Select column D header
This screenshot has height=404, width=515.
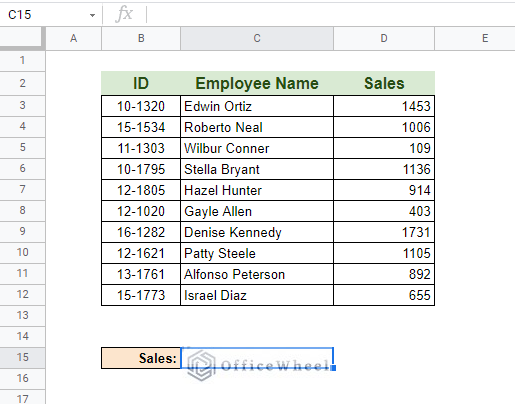tap(384, 38)
